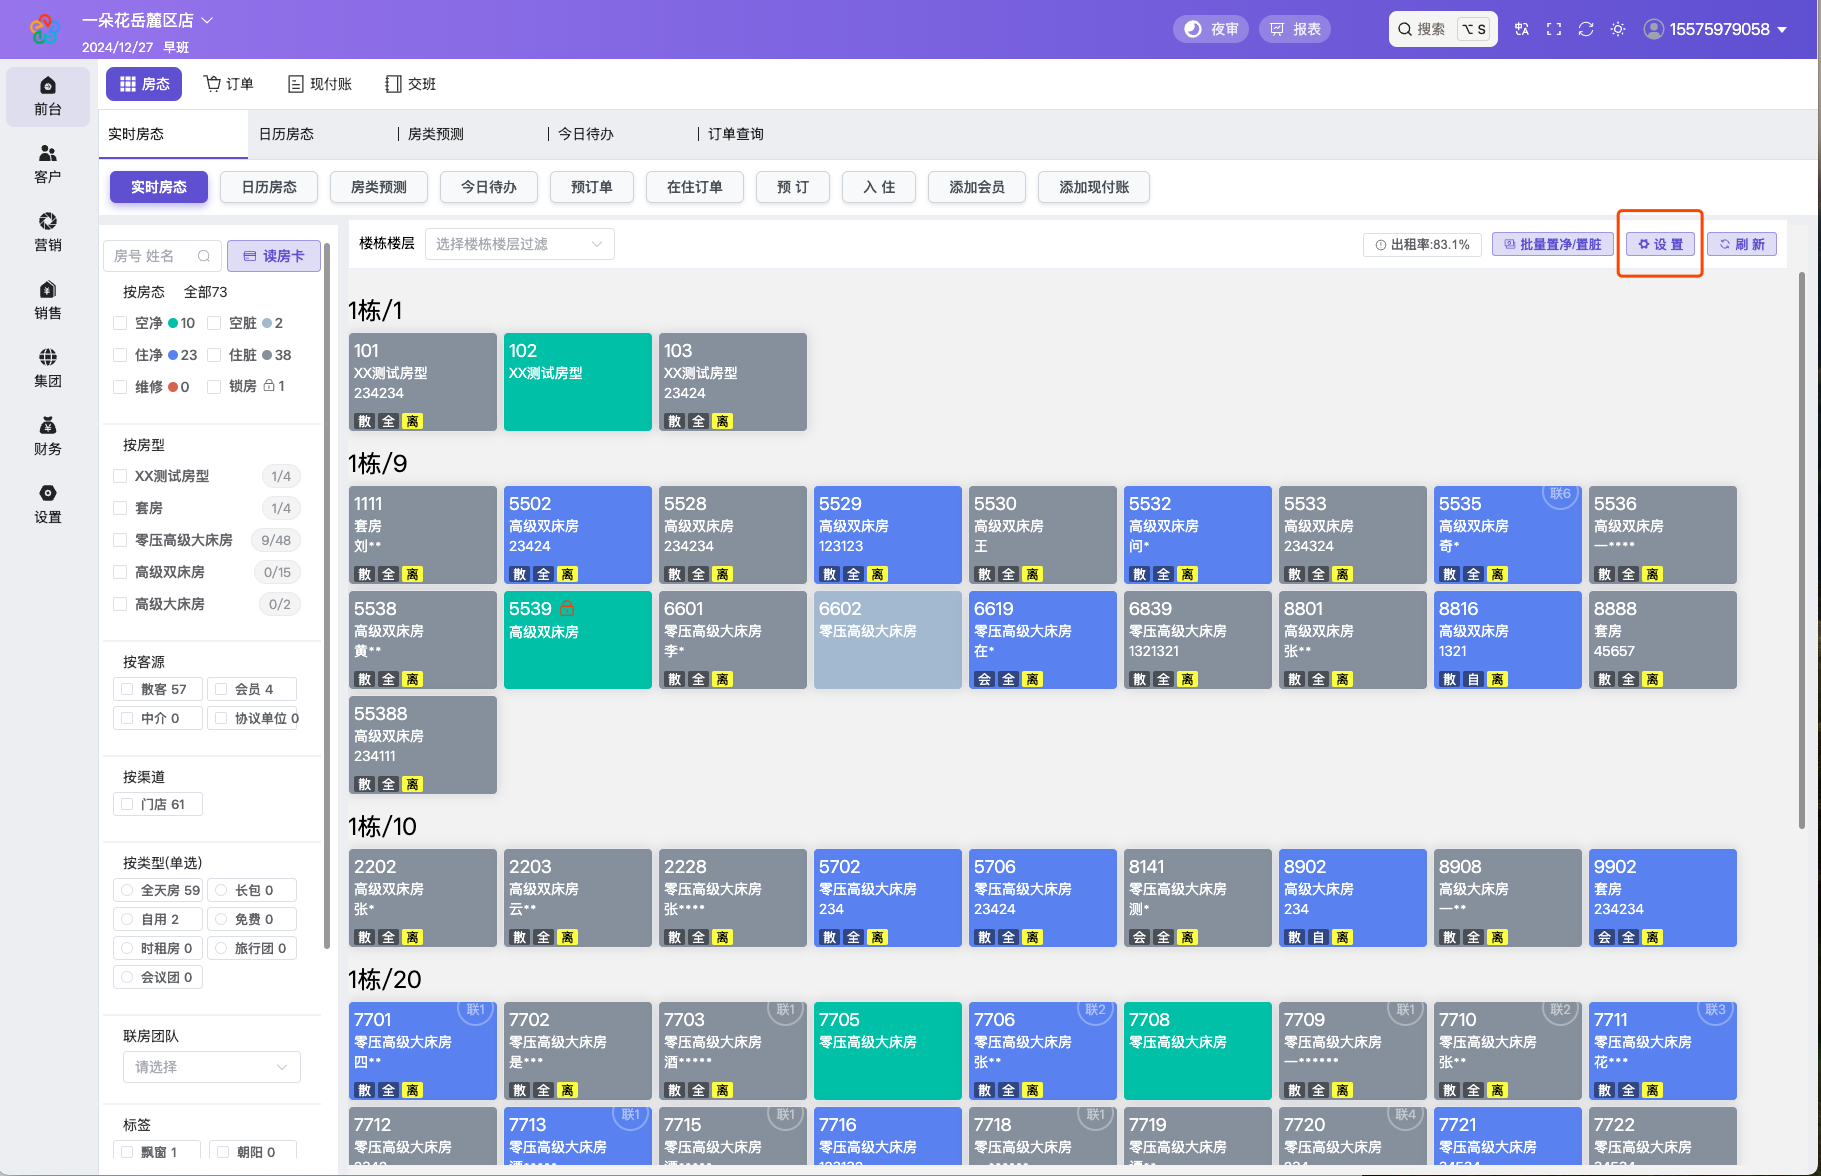The image size is (1821, 1176).
Task: Click the room list vertical scrollbar
Action: click(1802, 550)
